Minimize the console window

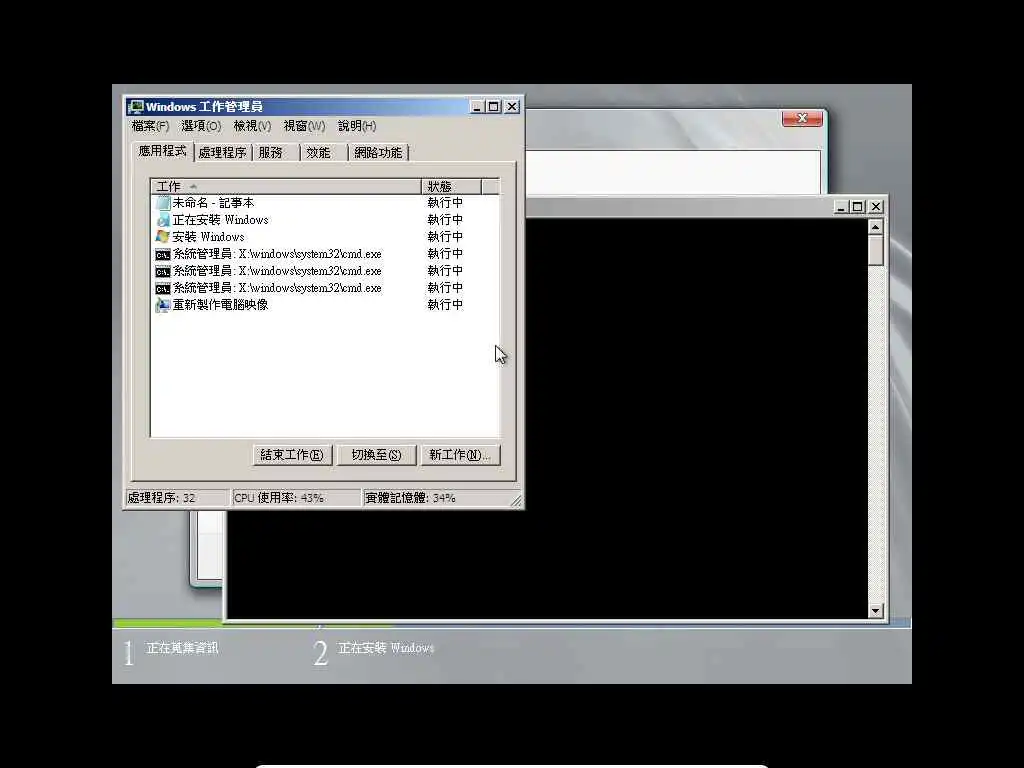(841, 207)
